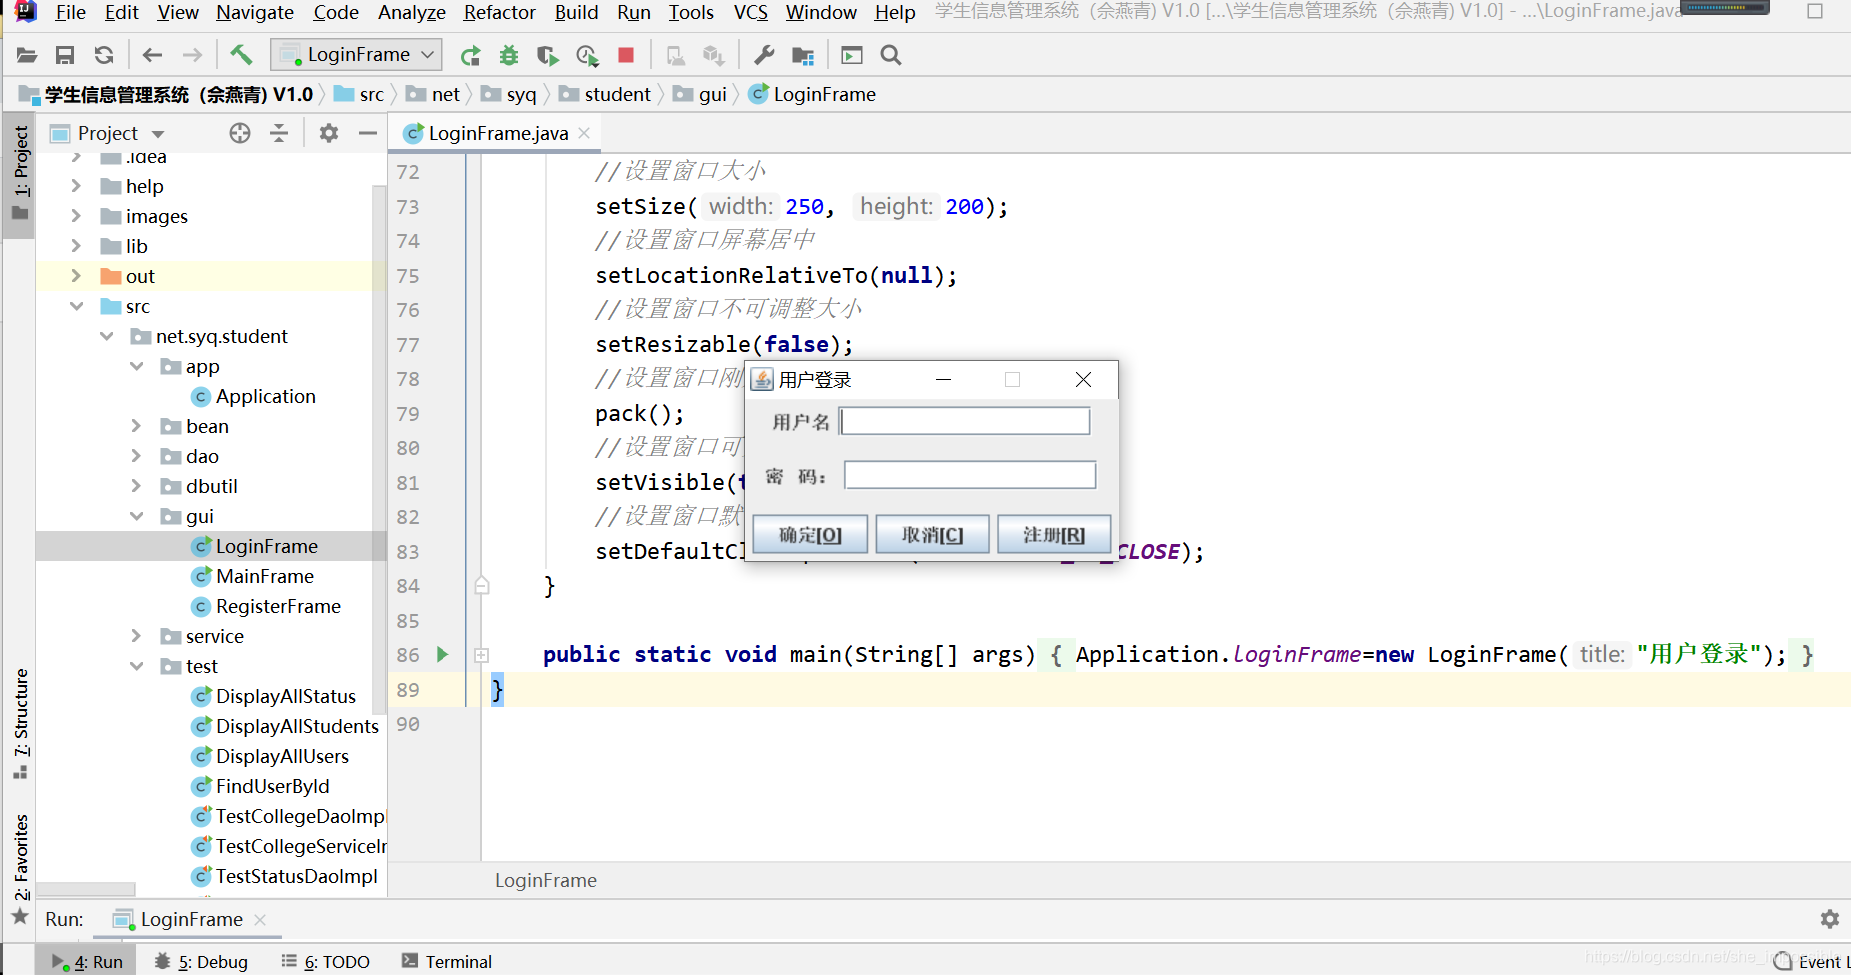Collapse the gui package
Image resolution: width=1851 pixels, height=975 pixels.
tap(136, 516)
